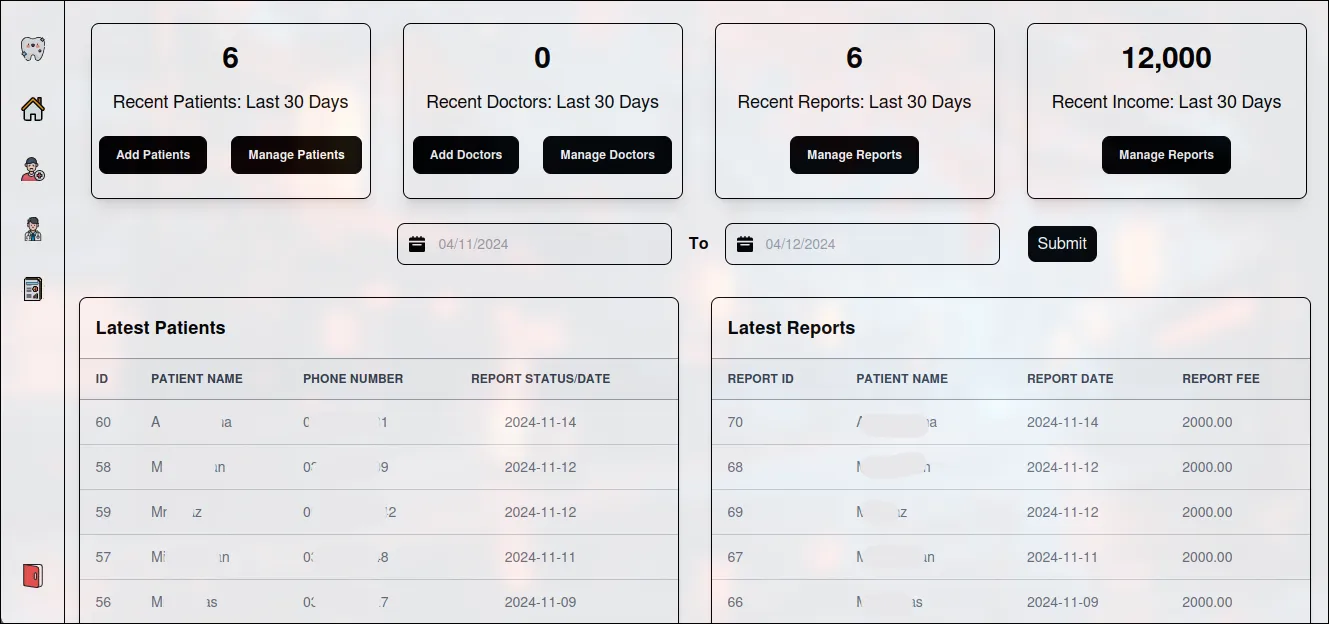Click the Add Patients button
Image resolution: width=1329 pixels, height=624 pixels.
pos(152,154)
